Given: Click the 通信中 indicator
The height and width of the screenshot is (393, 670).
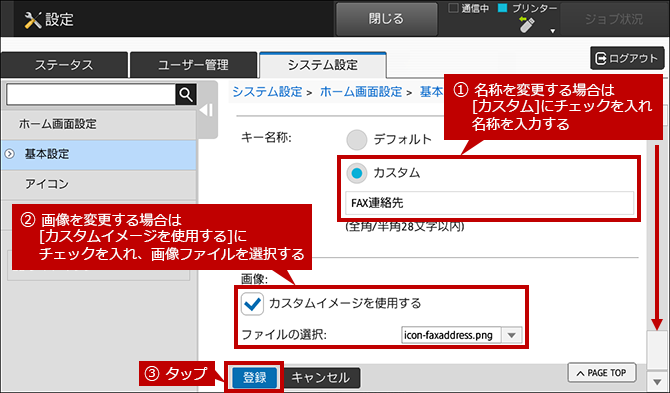Looking at the screenshot, I should click(469, 8).
